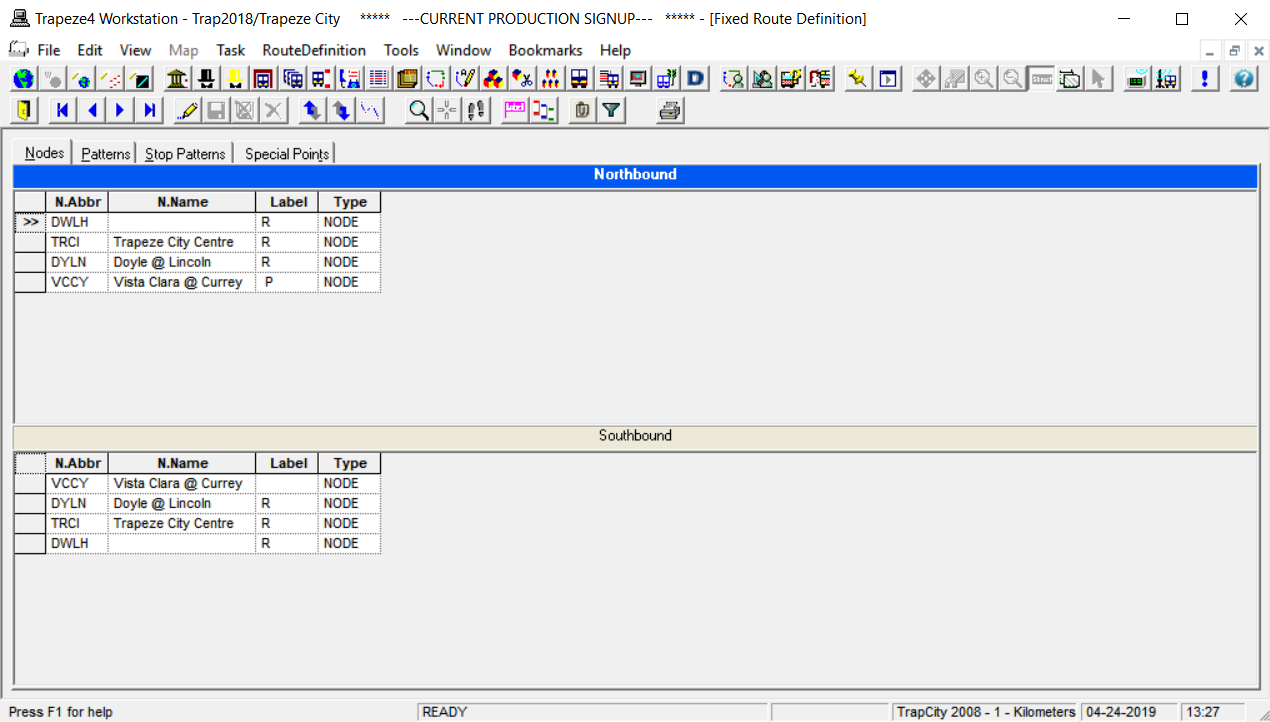Open the map globe tool
Image resolution: width=1270 pixels, height=722 pixels.
point(22,78)
